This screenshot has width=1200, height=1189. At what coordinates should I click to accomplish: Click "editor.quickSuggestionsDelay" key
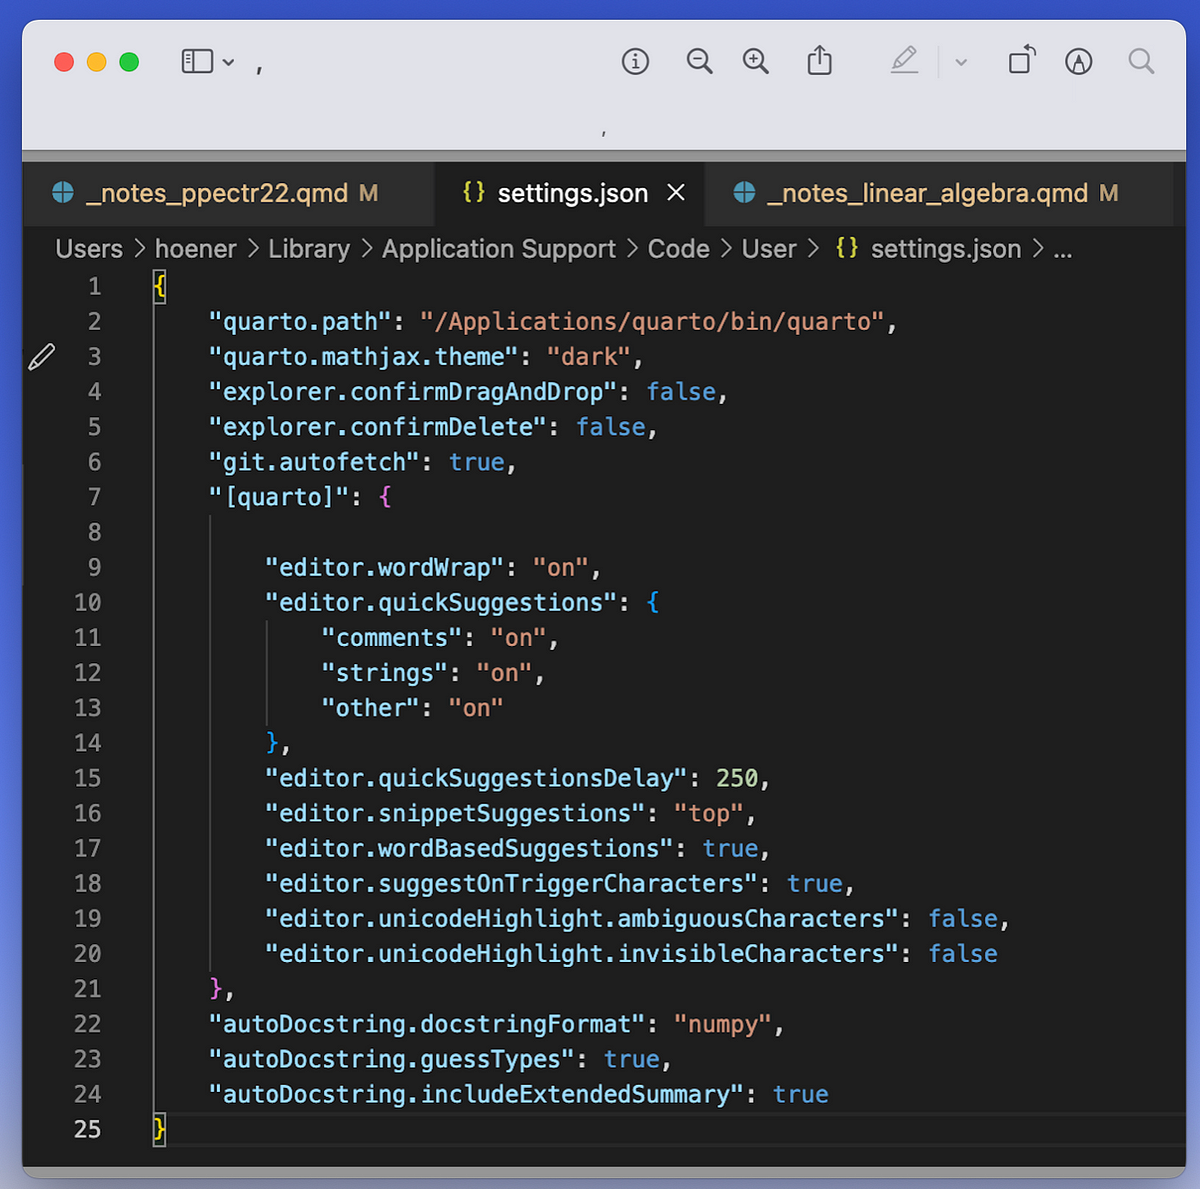476,778
